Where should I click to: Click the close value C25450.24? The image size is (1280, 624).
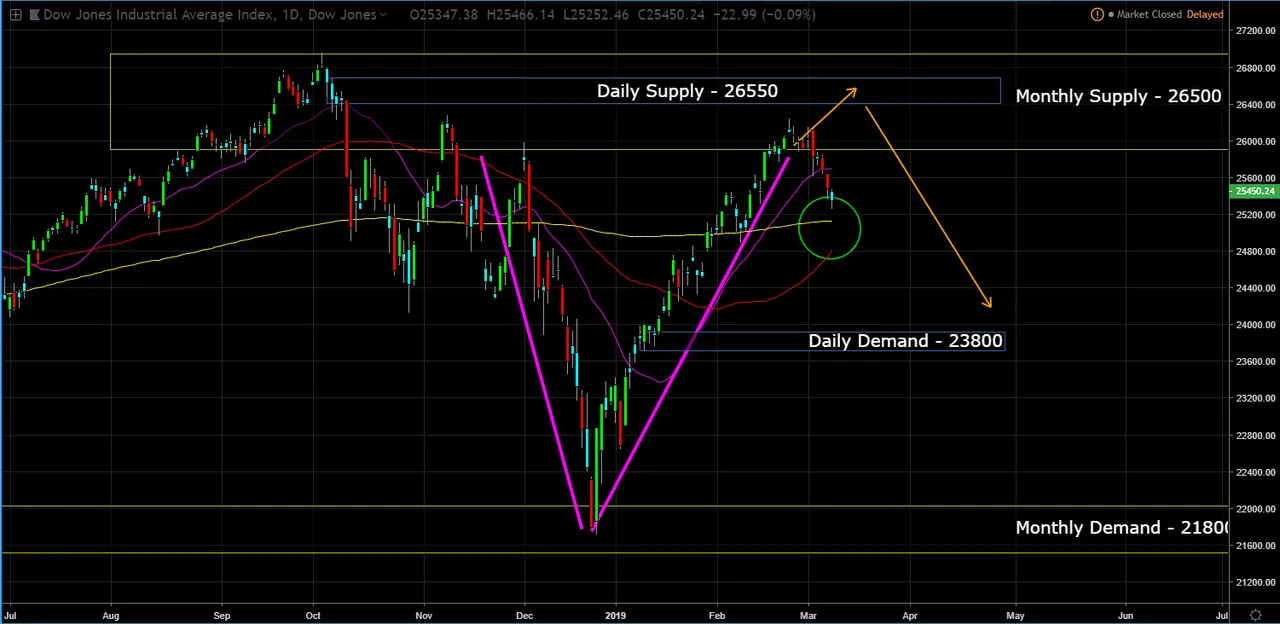671,14
